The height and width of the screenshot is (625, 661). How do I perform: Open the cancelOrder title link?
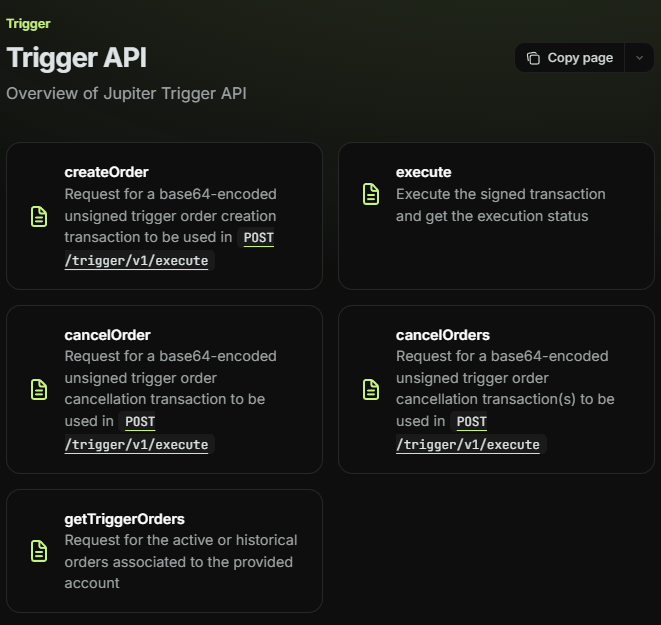[x=107, y=334]
